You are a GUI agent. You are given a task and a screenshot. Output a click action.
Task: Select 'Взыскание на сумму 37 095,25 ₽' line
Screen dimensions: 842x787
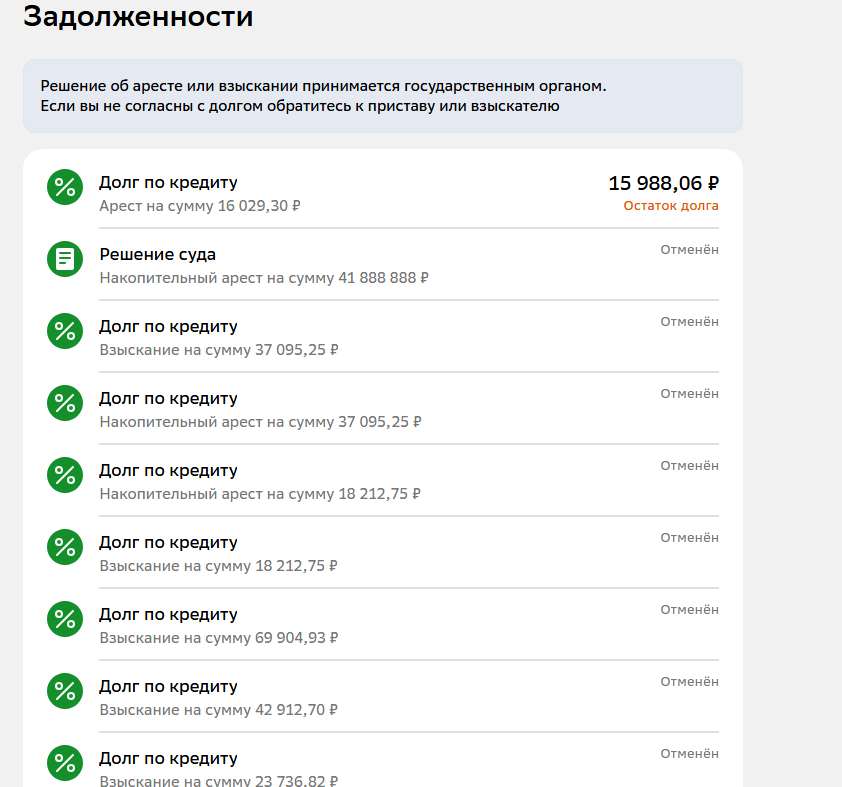219,350
